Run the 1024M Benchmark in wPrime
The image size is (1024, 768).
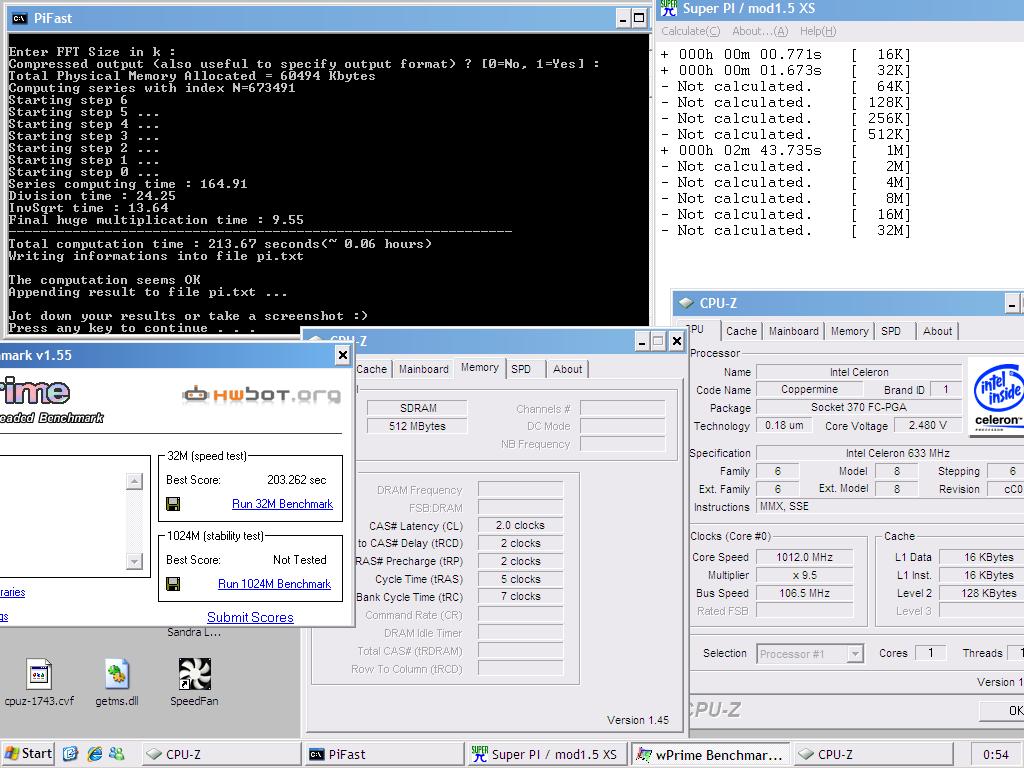274,584
